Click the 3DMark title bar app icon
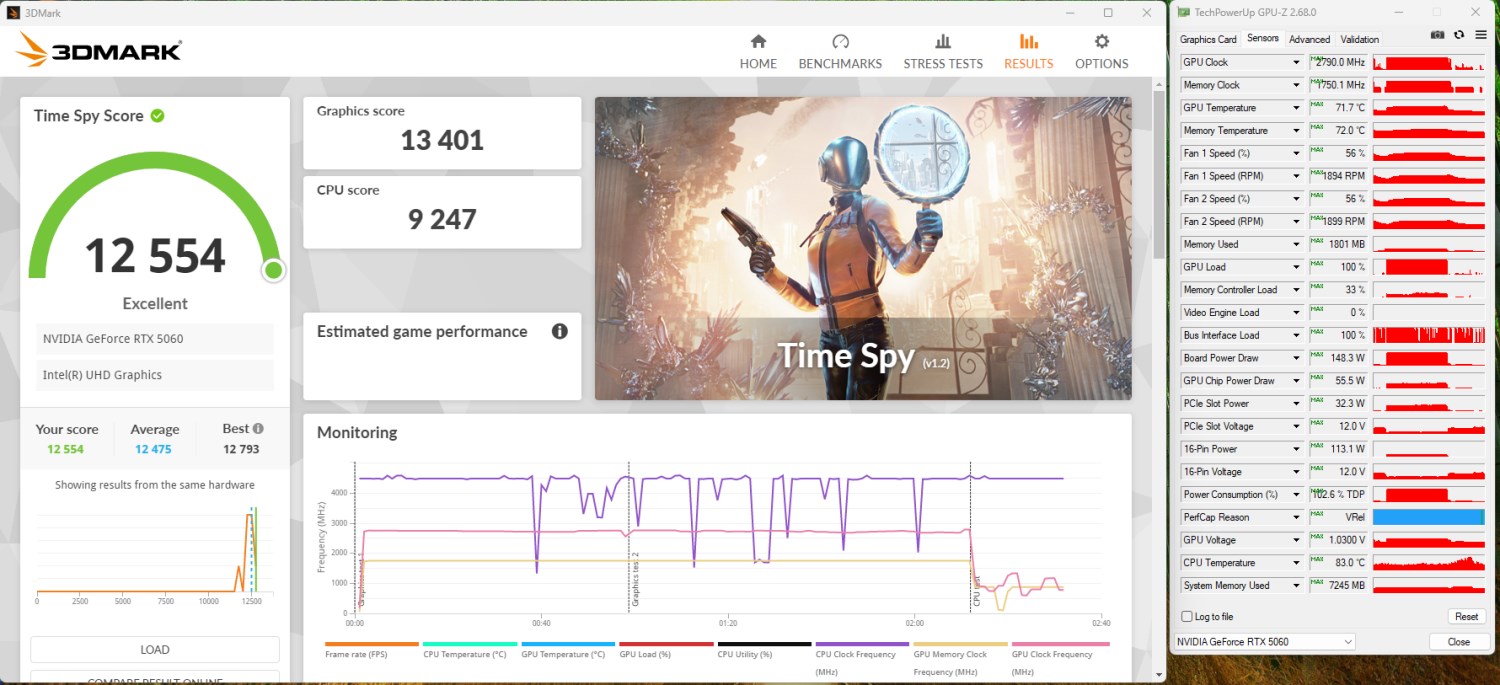The image size is (1500, 685). (14, 12)
